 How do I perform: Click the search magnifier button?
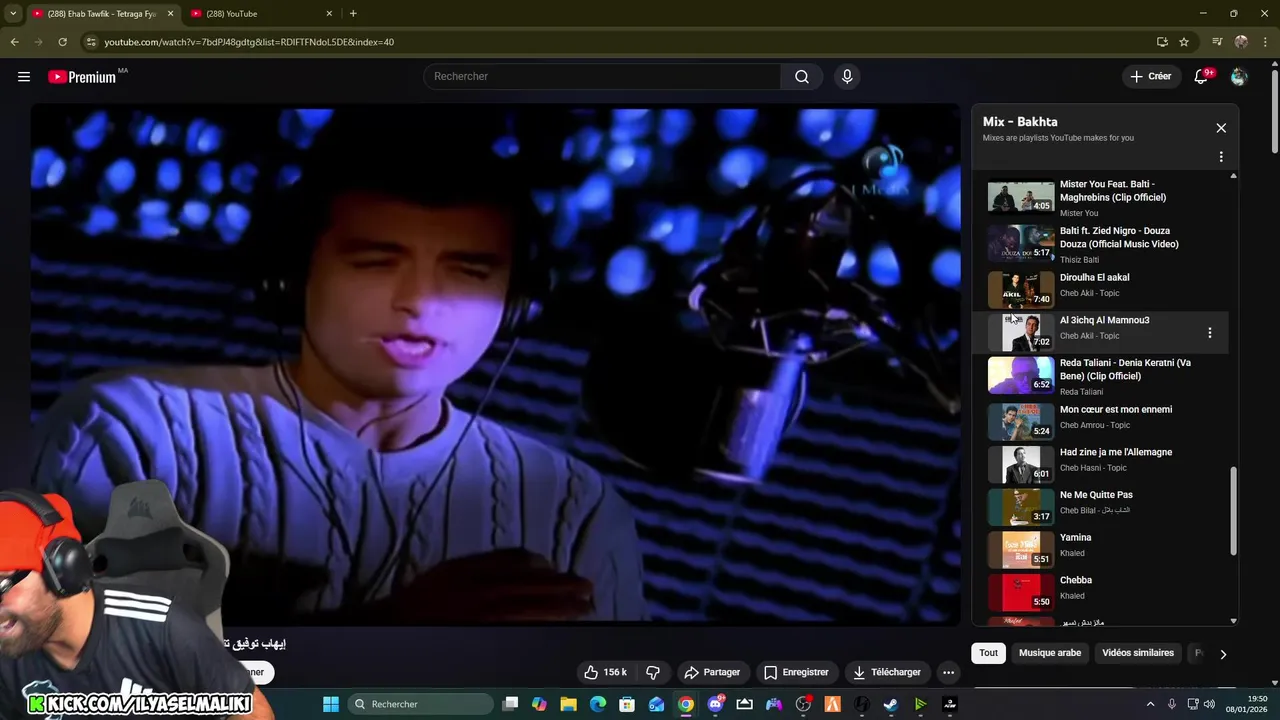tap(802, 77)
